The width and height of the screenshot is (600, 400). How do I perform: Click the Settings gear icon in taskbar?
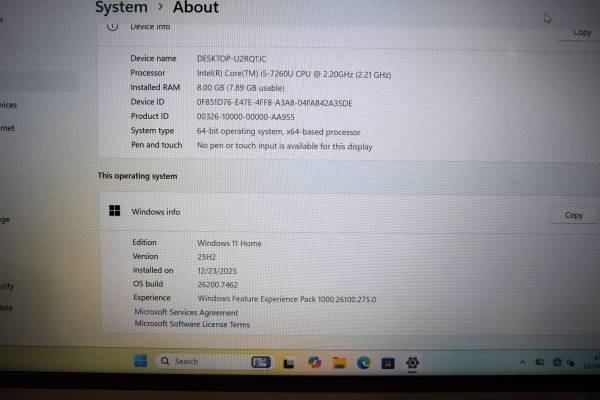pos(412,362)
